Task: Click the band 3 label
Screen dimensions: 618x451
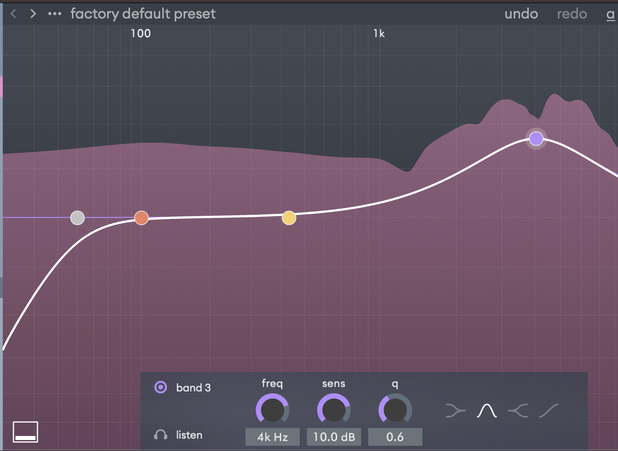Action: point(194,388)
